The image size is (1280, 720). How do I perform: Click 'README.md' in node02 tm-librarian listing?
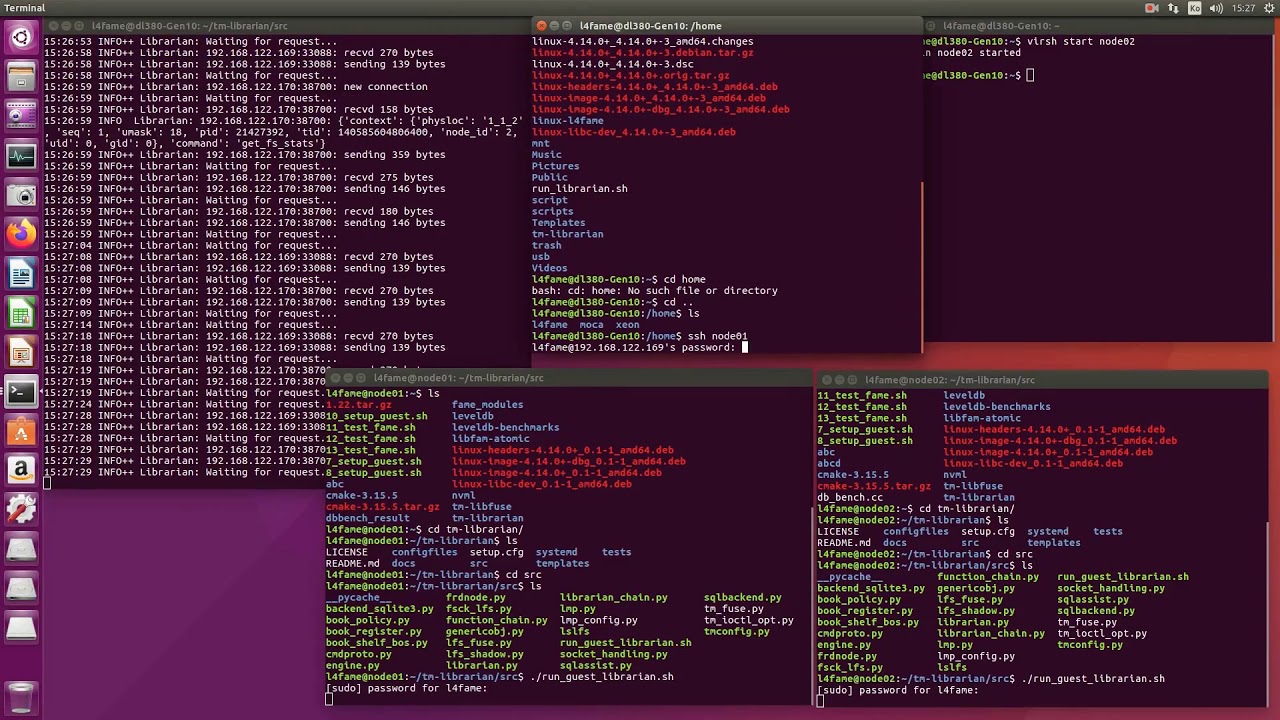[x=844, y=543]
